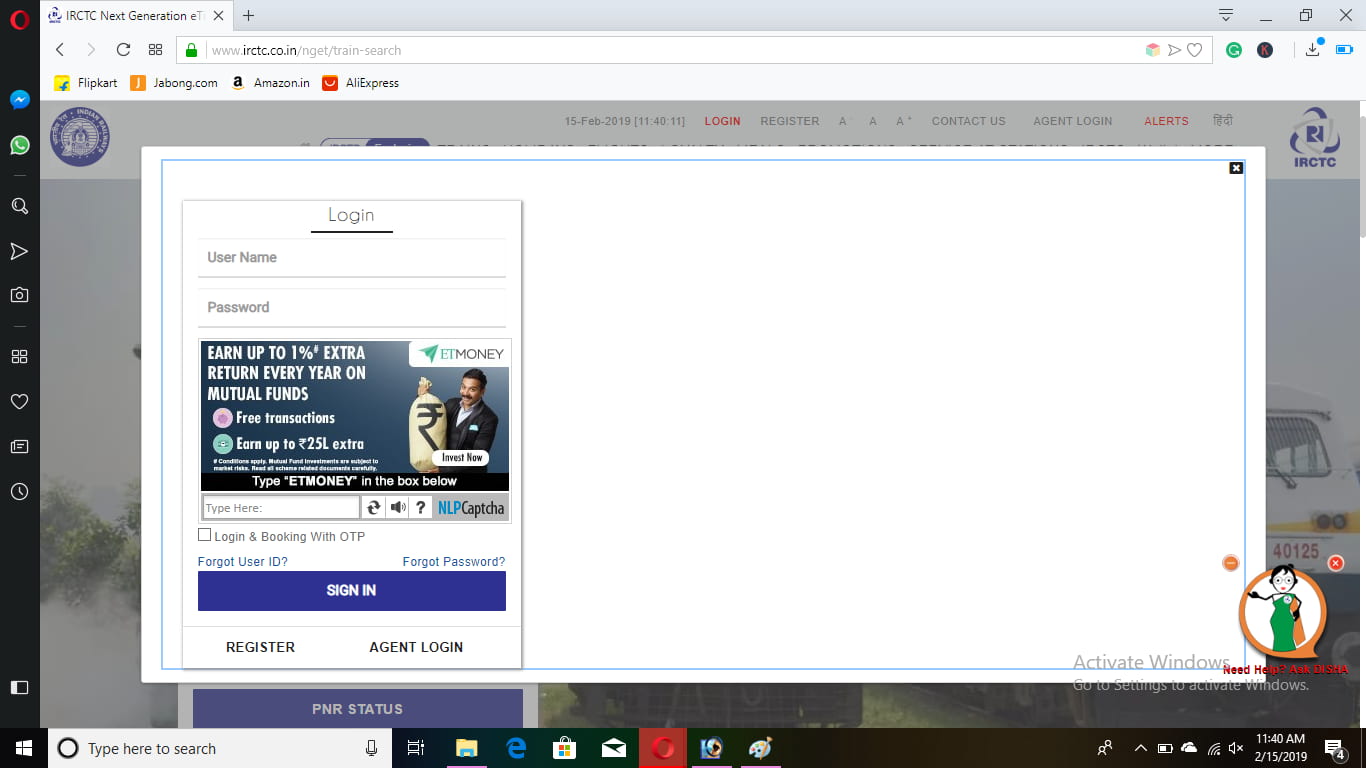This screenshot has width=1366, height=768.
Task: Open the Windows Start menu
Action: pos(23,748)
